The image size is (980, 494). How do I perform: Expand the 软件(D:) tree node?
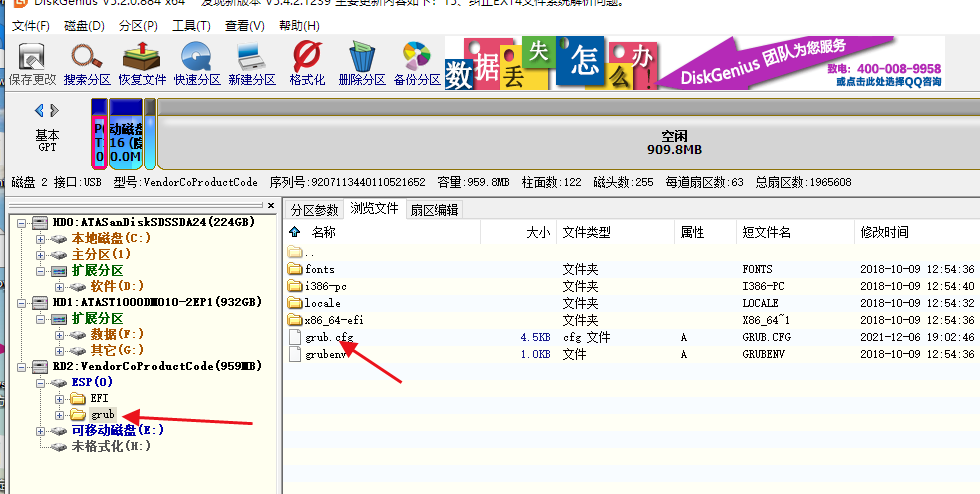pos(59,287)
